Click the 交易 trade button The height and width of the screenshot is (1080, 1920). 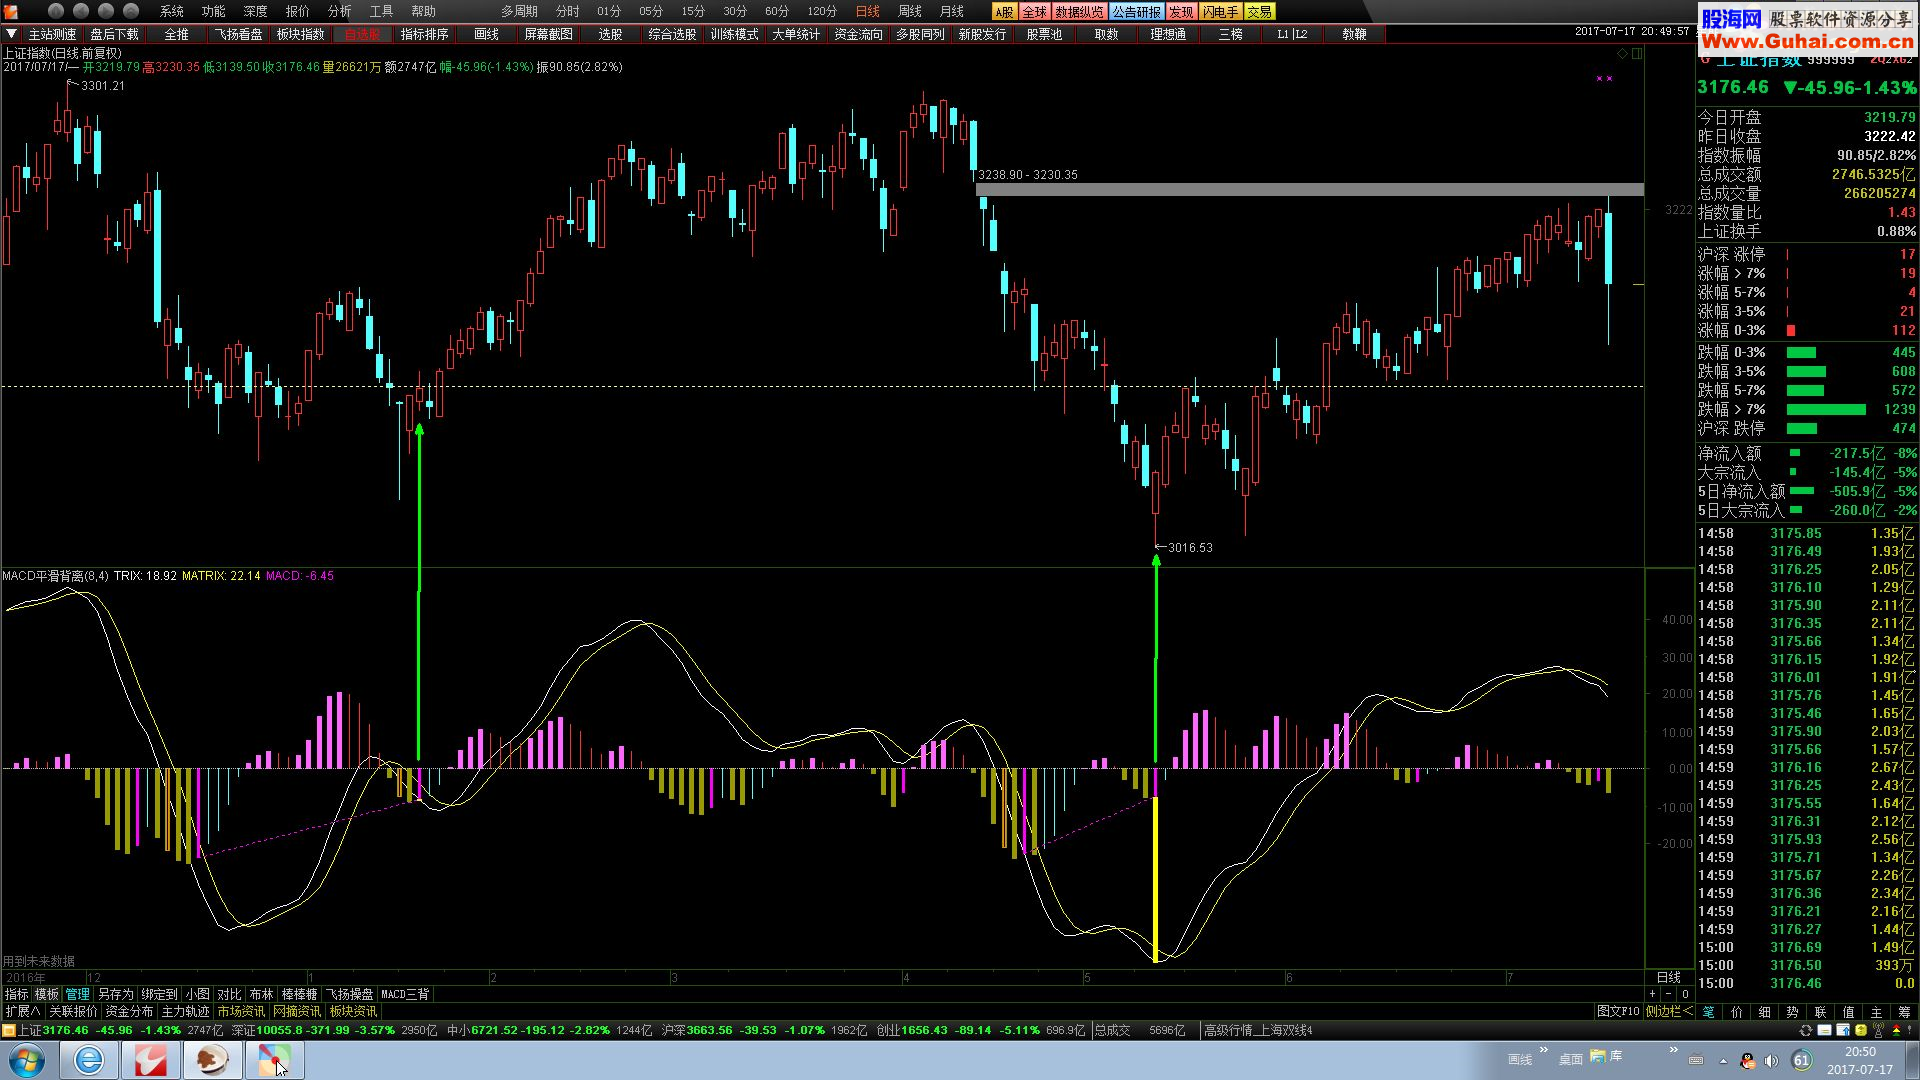point(1259,12)
